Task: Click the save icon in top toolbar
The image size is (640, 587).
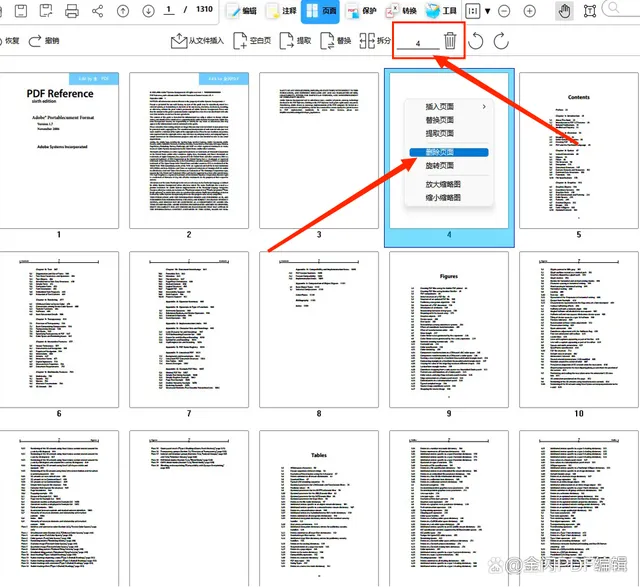Action: click(x=46, y=11)
